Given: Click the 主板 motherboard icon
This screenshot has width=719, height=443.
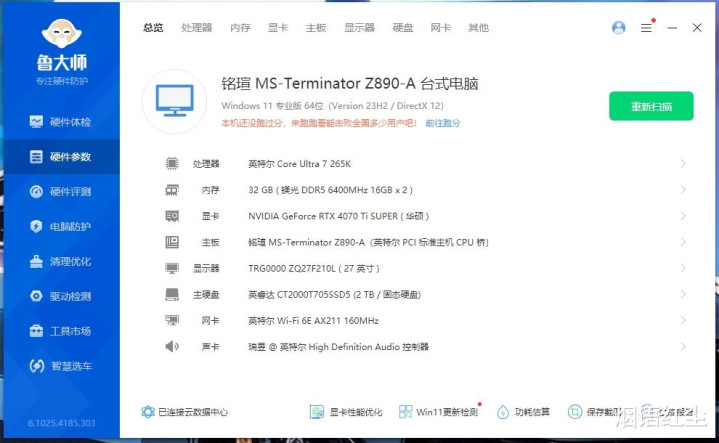Looking at the screenshot, I should click(172, 242).
